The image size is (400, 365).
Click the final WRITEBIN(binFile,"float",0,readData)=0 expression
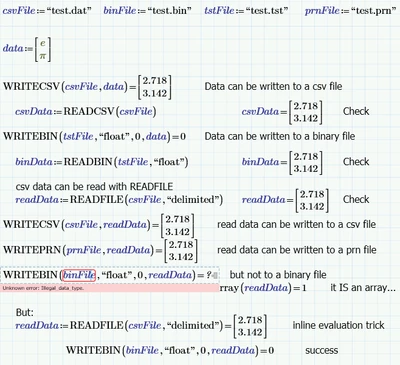(x=170, y=350)
